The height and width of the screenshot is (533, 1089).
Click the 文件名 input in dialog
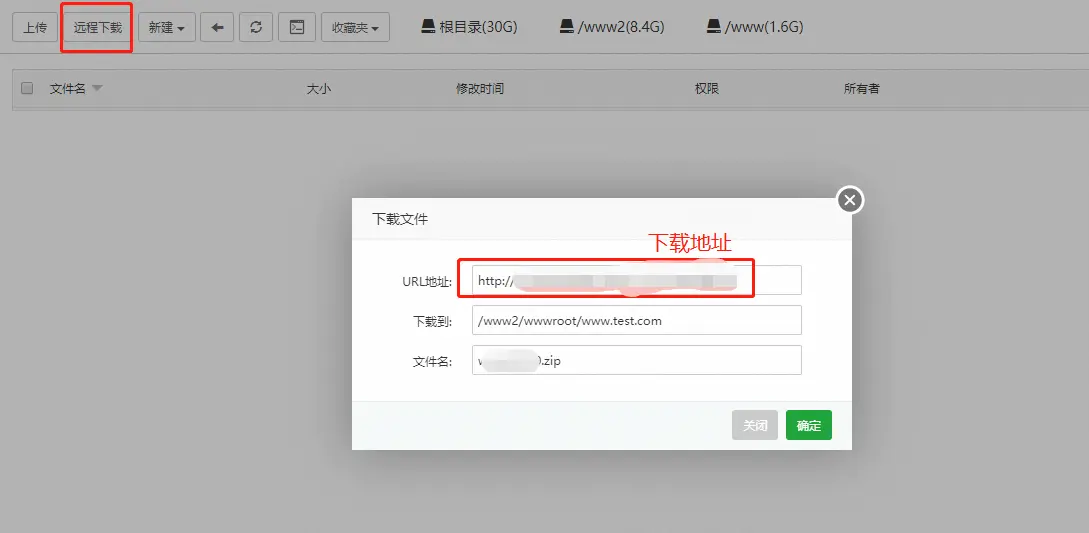[x=636, y=360]
